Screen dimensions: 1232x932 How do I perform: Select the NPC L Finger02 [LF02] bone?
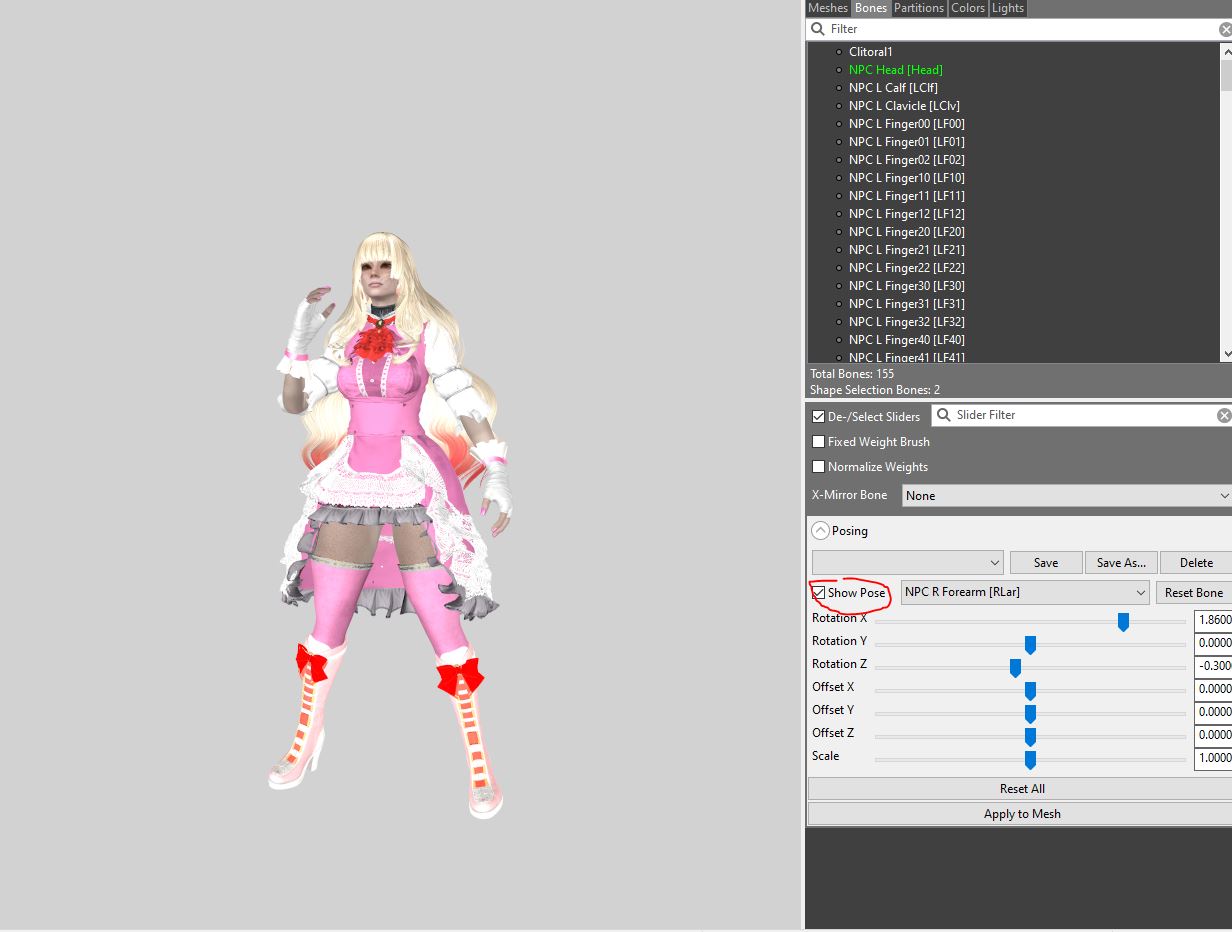click(x=906, y=160)
